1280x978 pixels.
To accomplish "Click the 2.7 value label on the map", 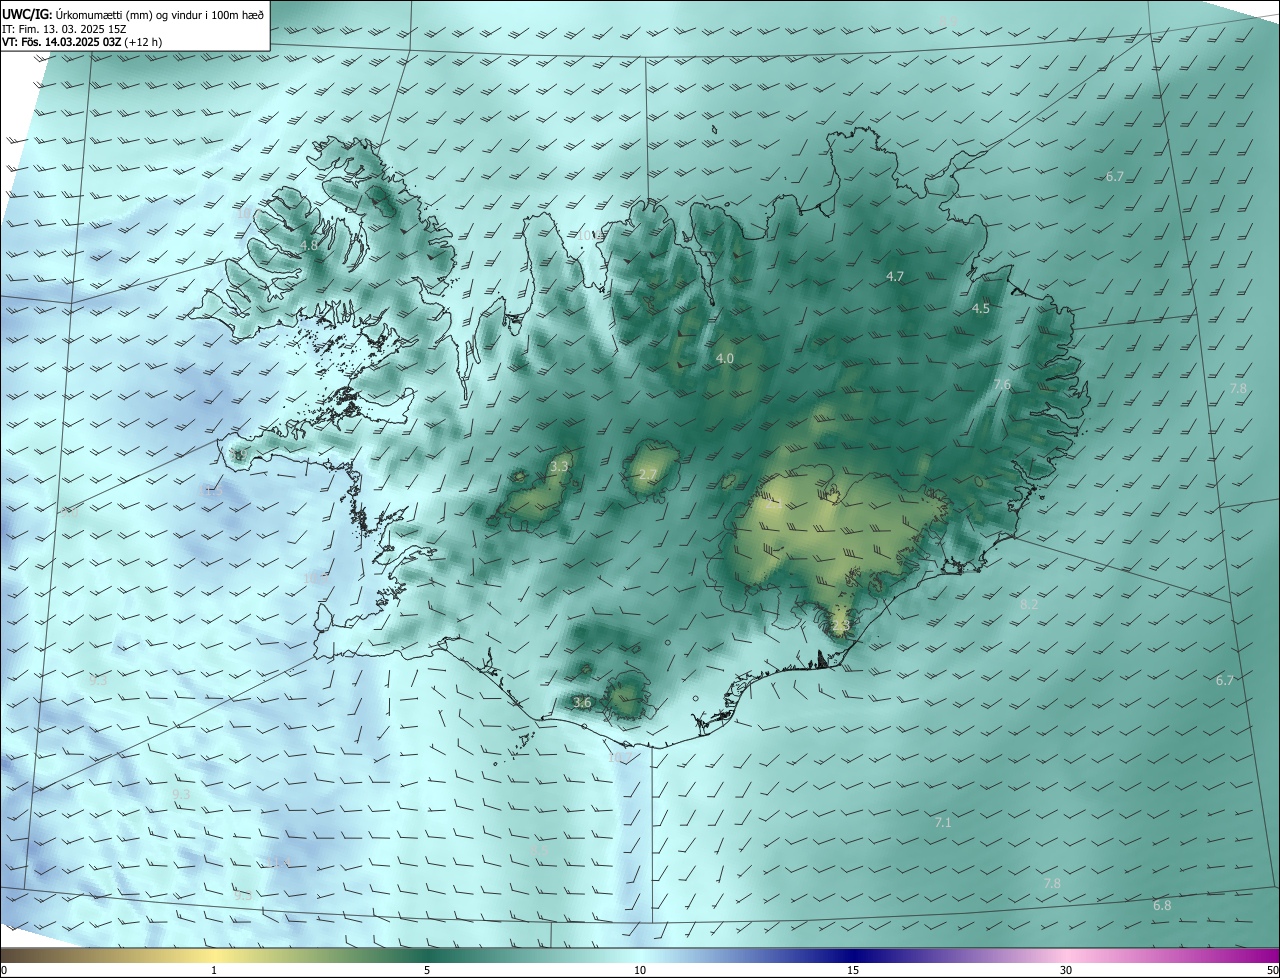I will pos(648,474).
